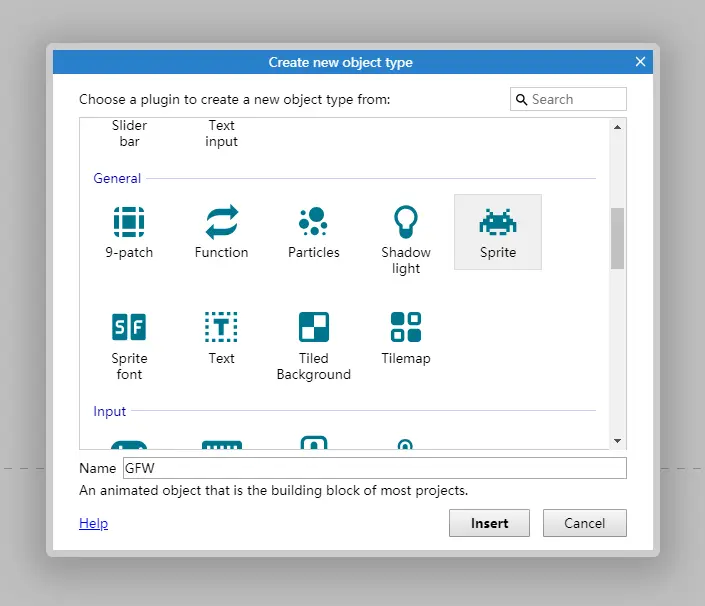Pick the Shadow light plugin icon
The width and height of the screenshot is (705, 606).
click(406, 222)
